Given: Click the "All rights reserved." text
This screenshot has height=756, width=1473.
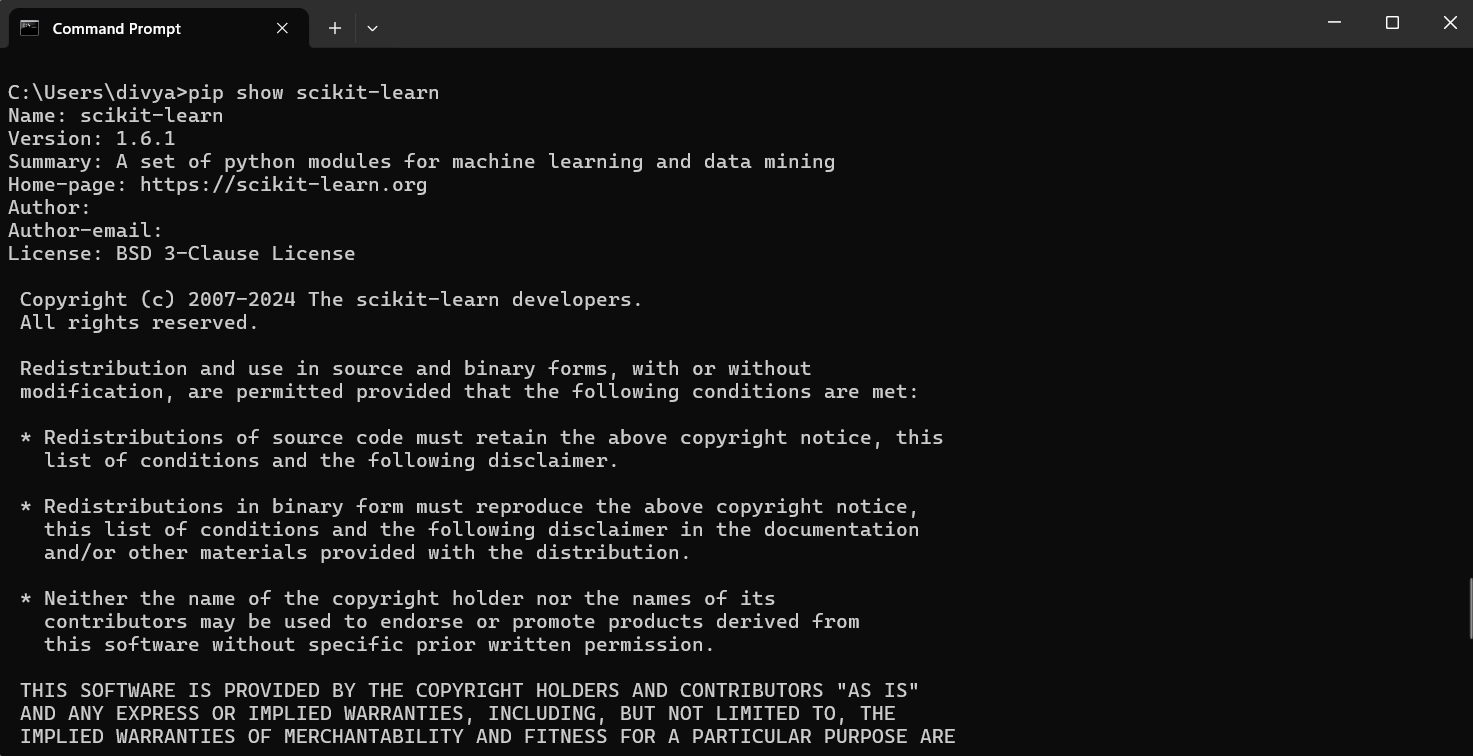Looking at the screenshot, I should (139, 322).
